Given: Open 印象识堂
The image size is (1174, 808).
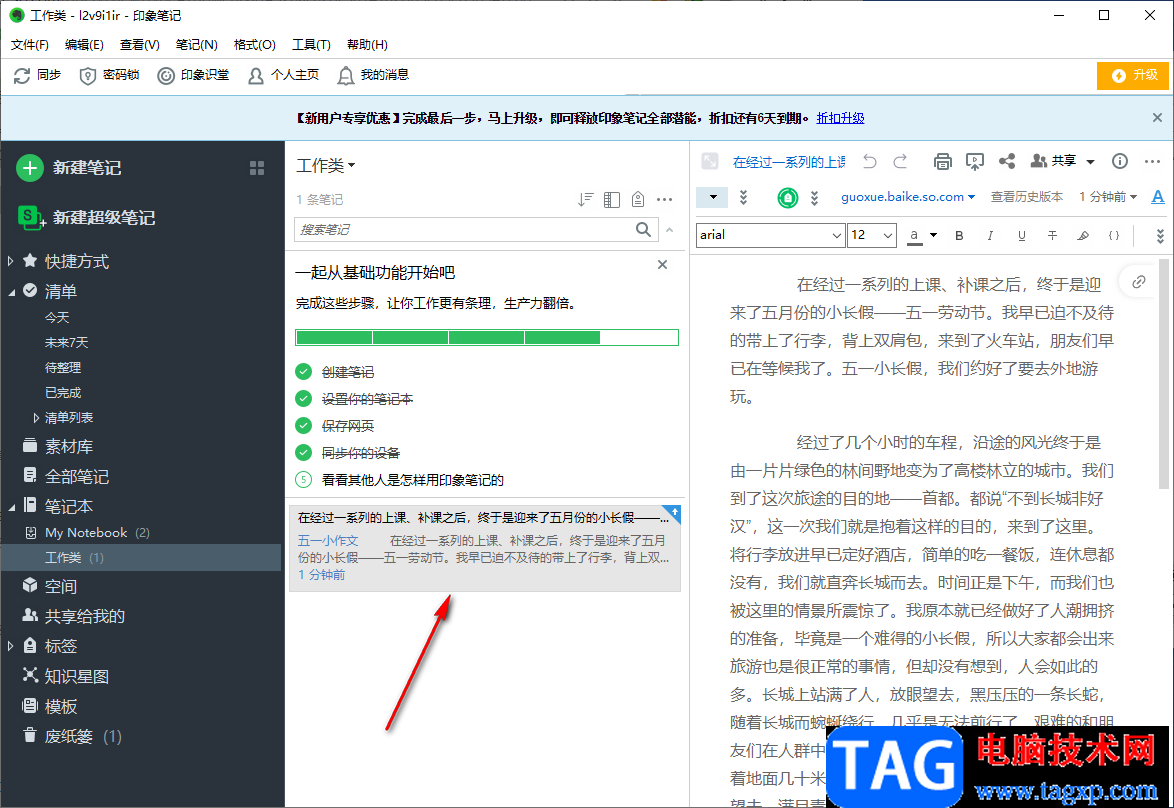Looking at the screenshot, I should tap(193, 76).
